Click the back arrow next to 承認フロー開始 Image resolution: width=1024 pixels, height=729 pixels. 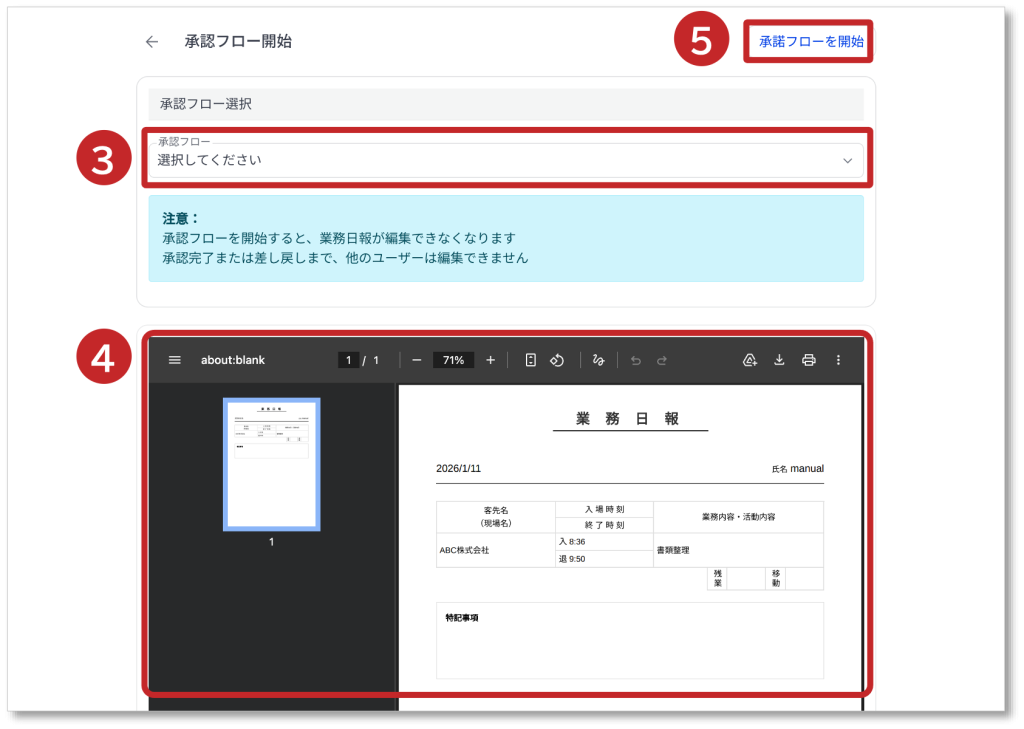click(152, 42)
